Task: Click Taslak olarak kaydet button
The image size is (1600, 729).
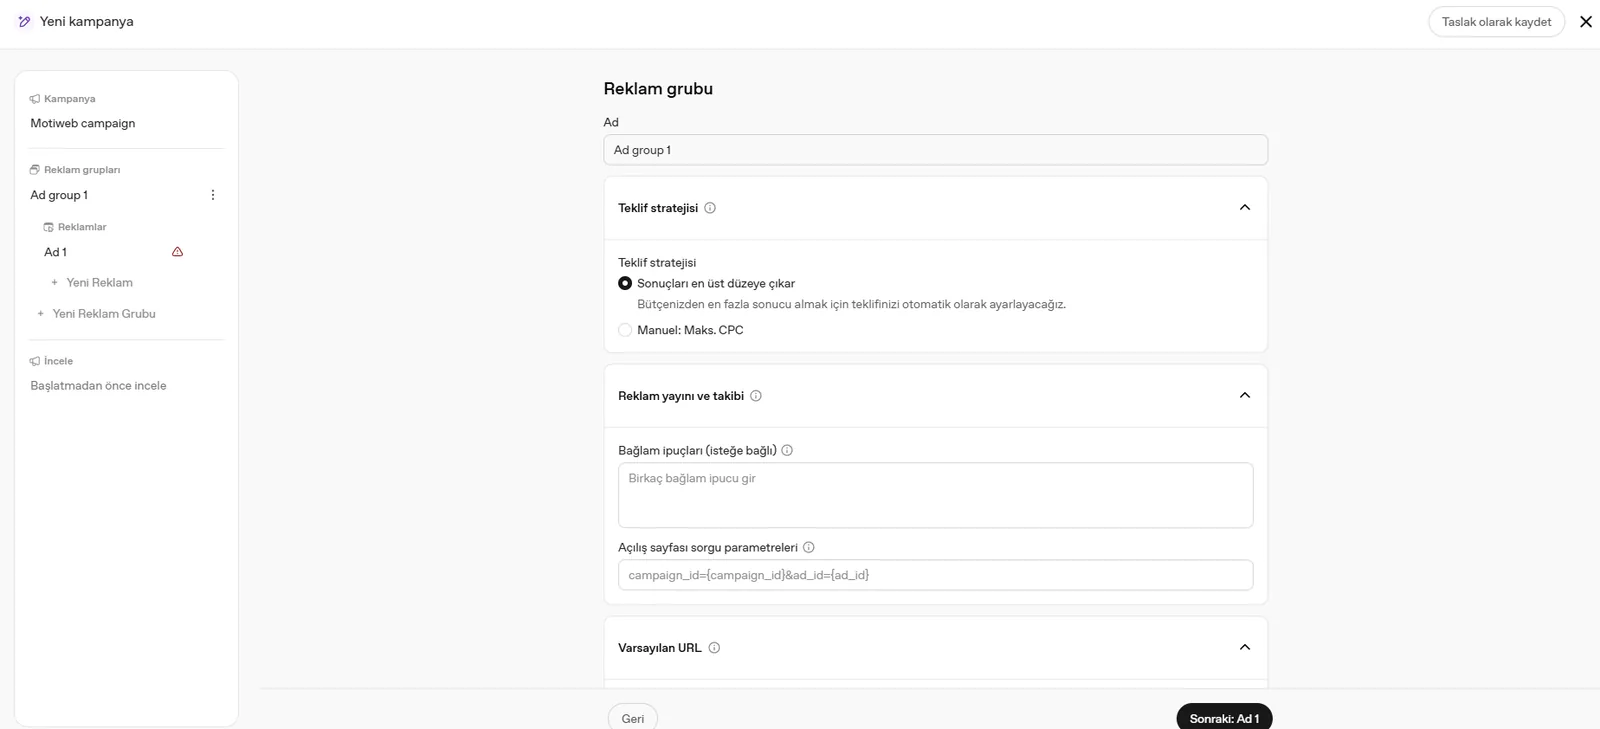Action: (1496, 22)
